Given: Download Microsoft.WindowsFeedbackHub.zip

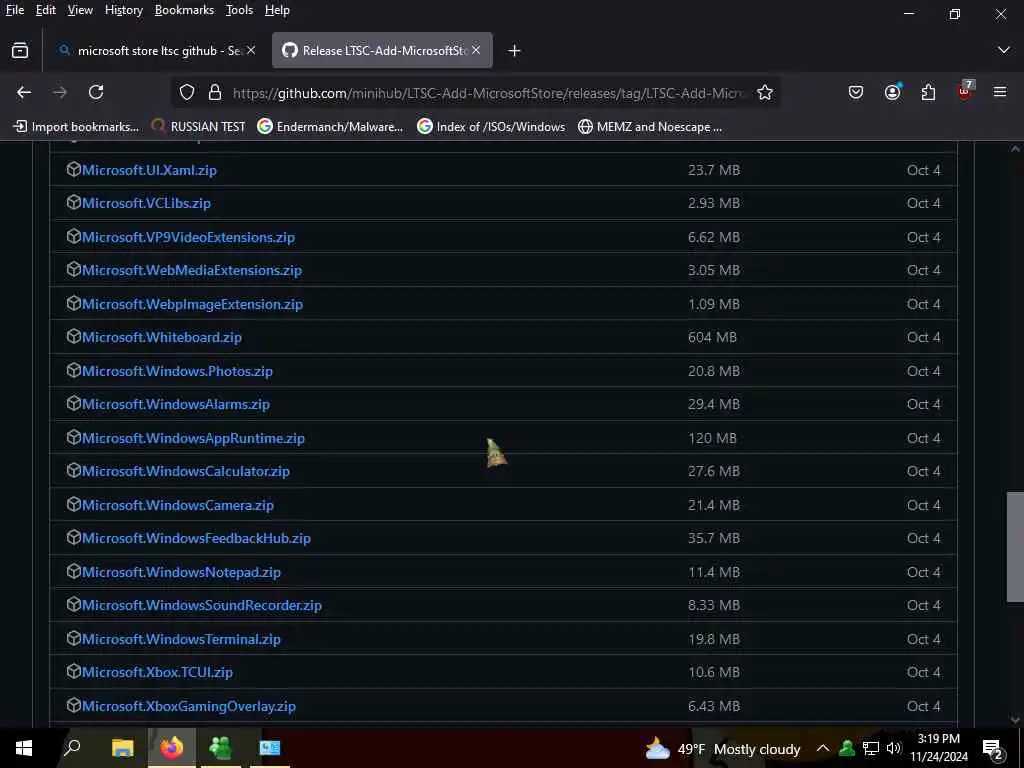Looking at the screenshot, I should click(196, 538).
